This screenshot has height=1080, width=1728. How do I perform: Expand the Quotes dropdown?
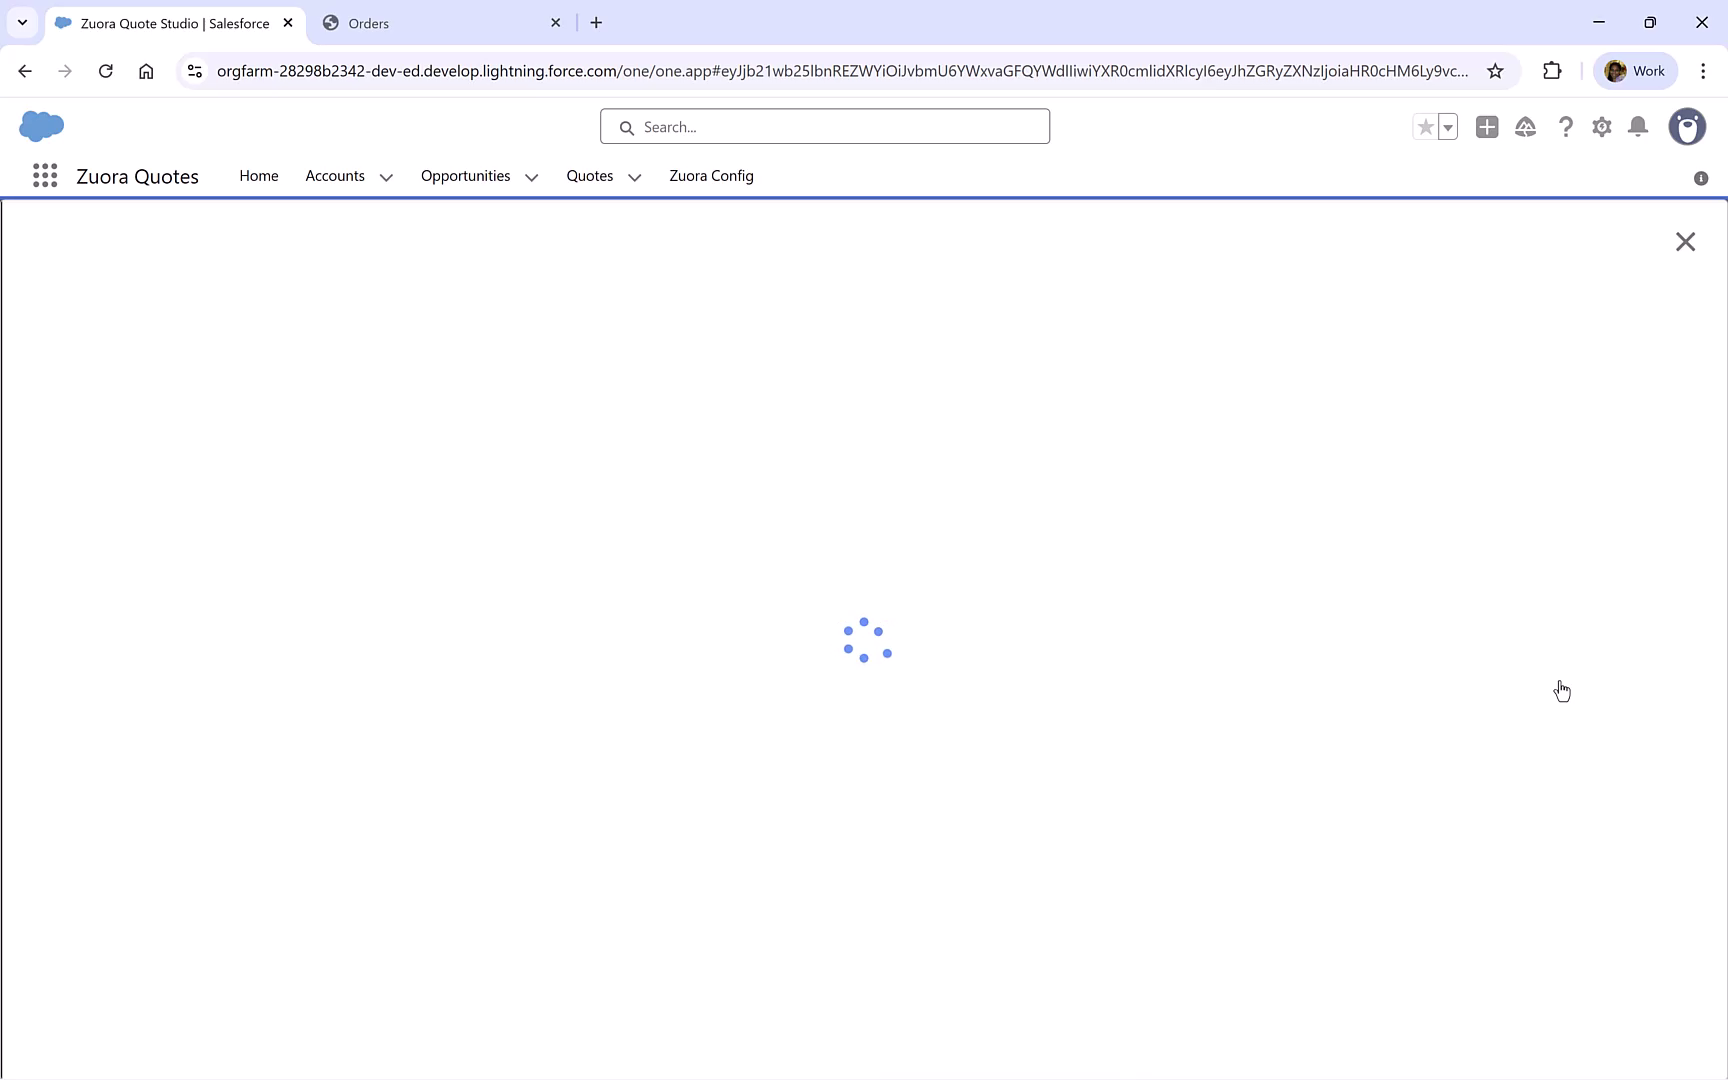click(x=634, y=177)
